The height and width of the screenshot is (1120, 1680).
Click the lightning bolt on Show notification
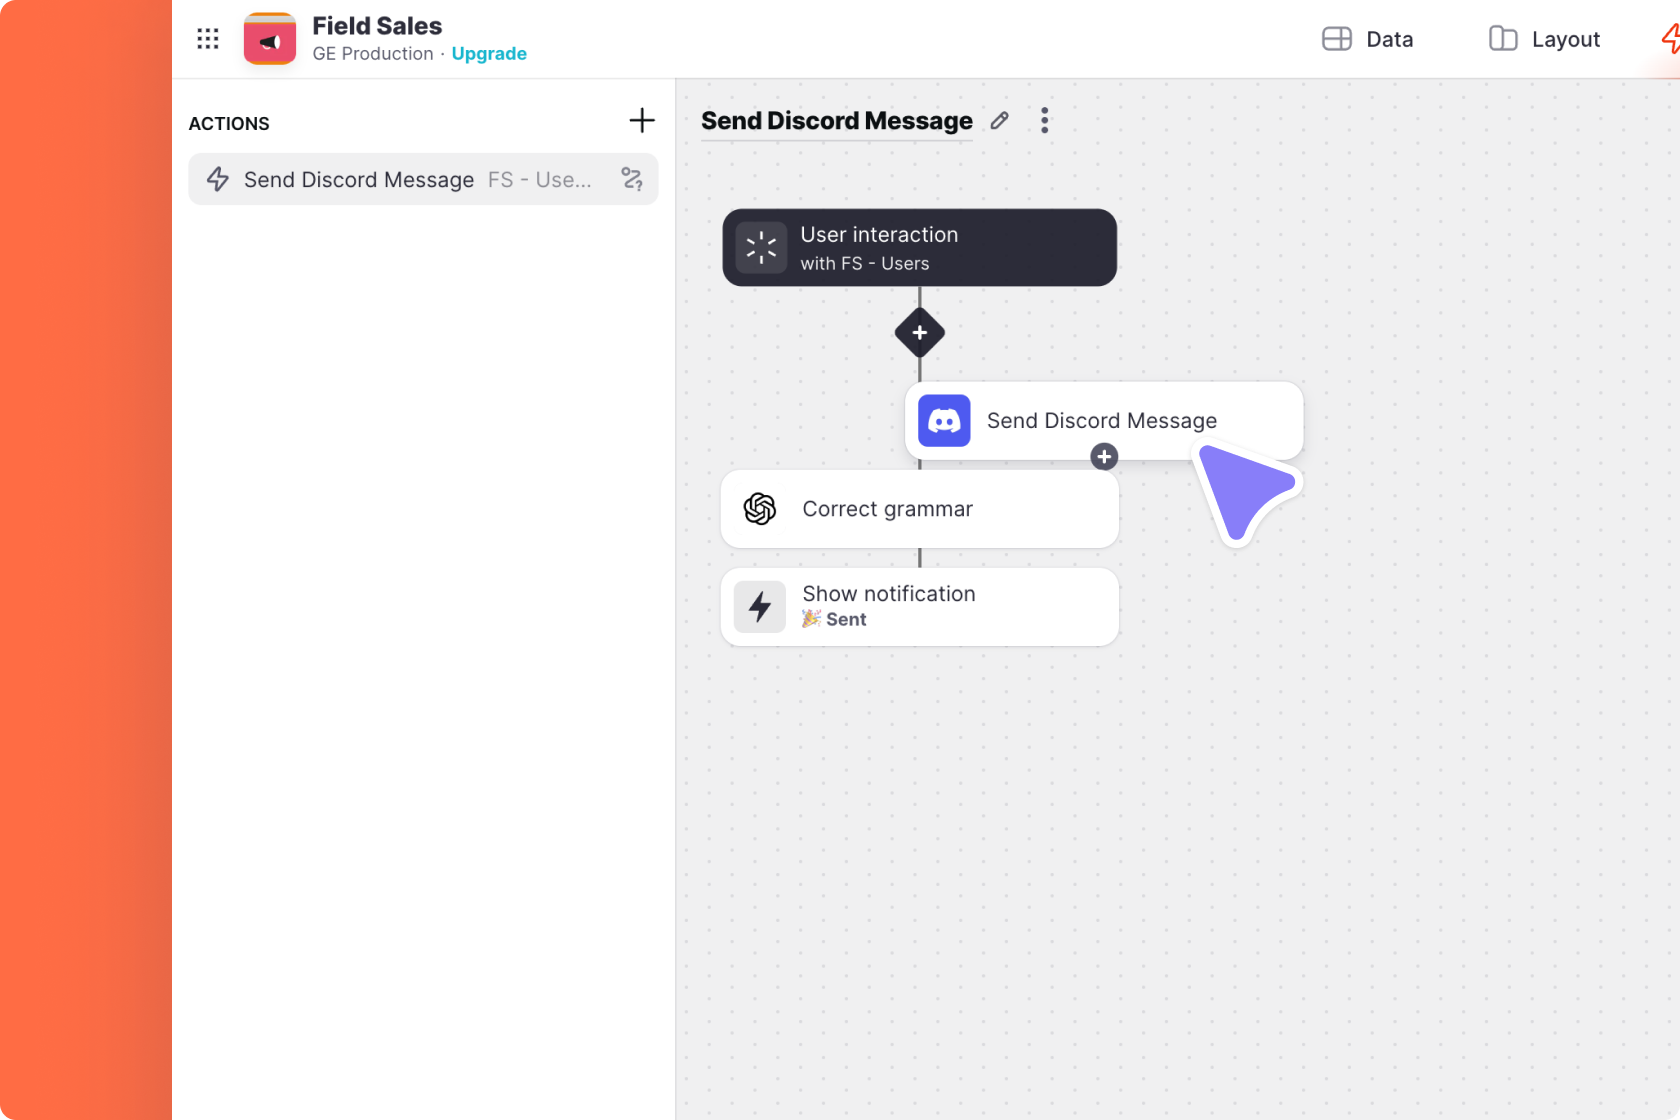tap(760, 607)
